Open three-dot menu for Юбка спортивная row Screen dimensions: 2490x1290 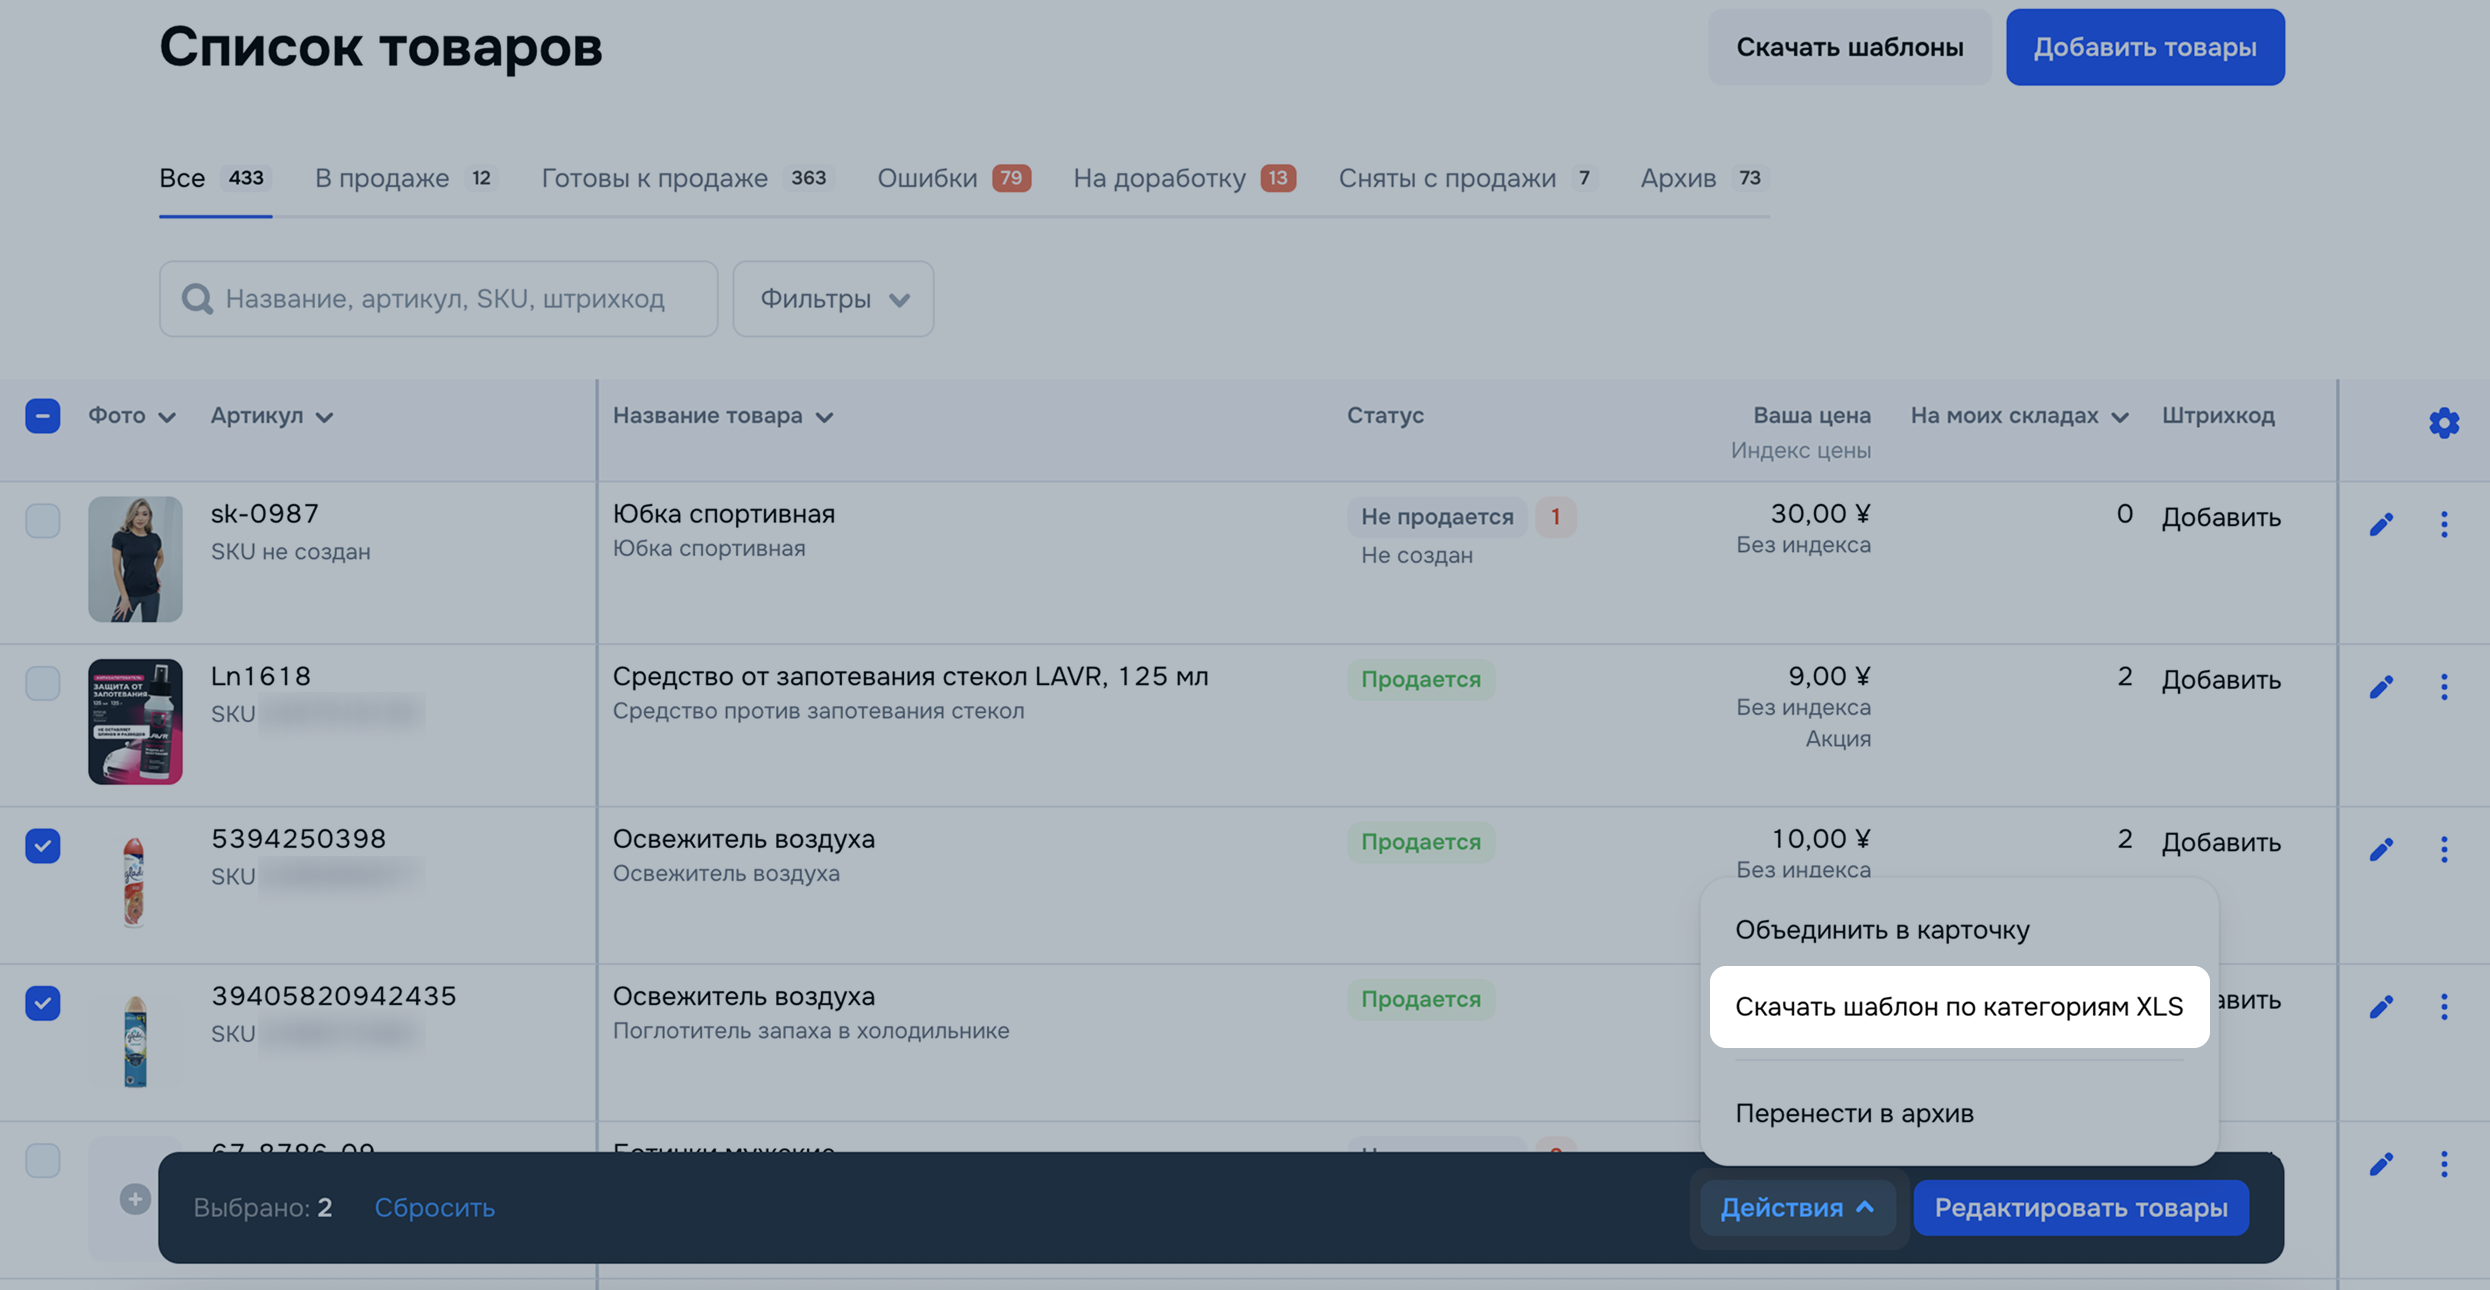(x=2443, y=524)
